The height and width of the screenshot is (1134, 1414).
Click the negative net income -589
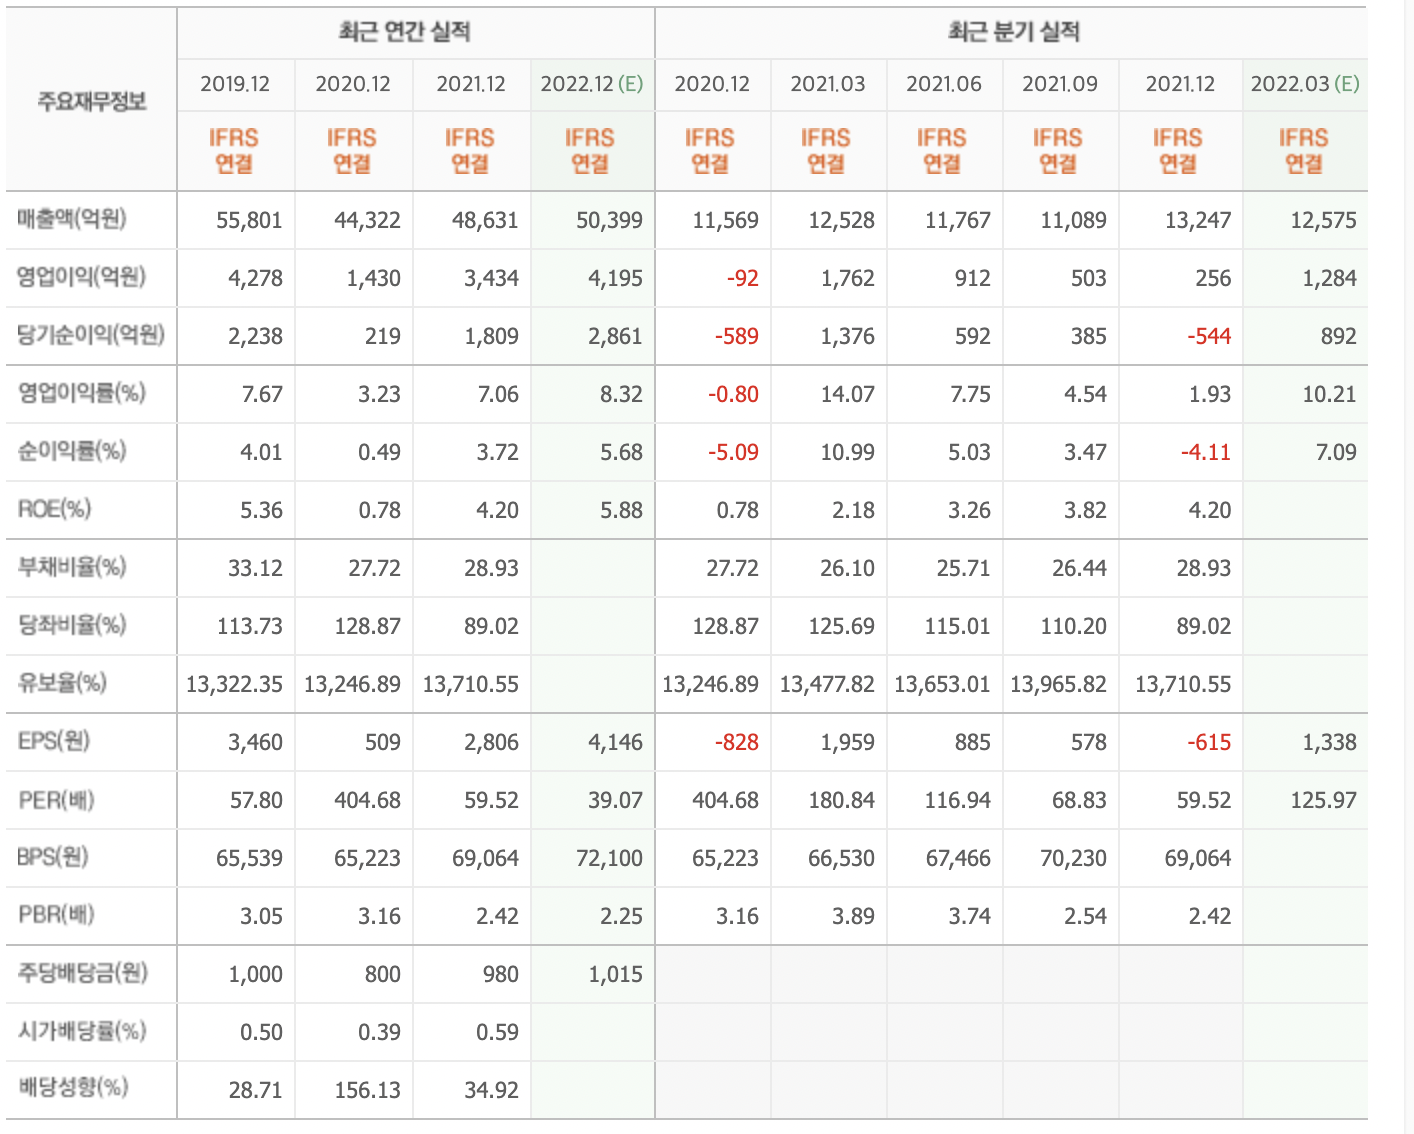[736, 336]
